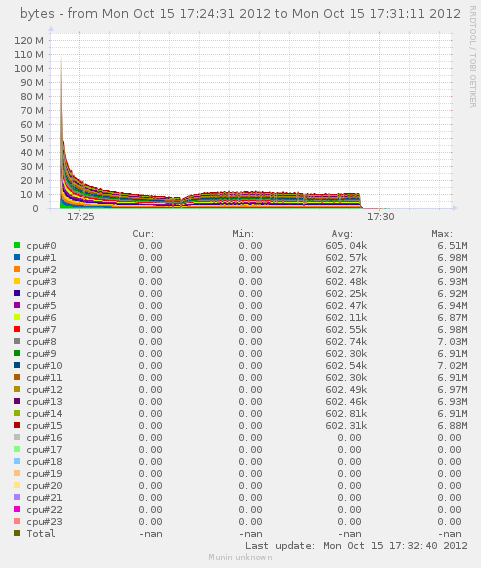Click the Max column header
The height and width of the screenshot is (568, 481).
point(442,234)
